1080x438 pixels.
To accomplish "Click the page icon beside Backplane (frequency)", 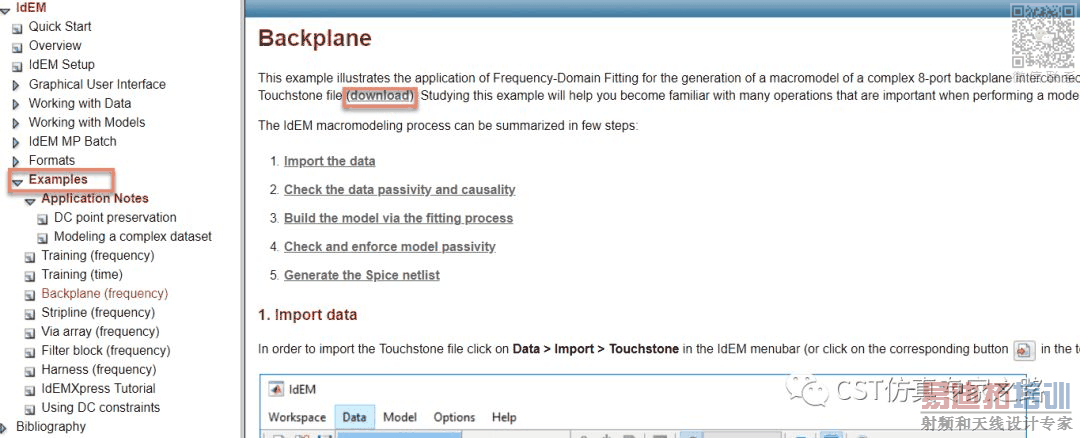I will pos(30,295).
